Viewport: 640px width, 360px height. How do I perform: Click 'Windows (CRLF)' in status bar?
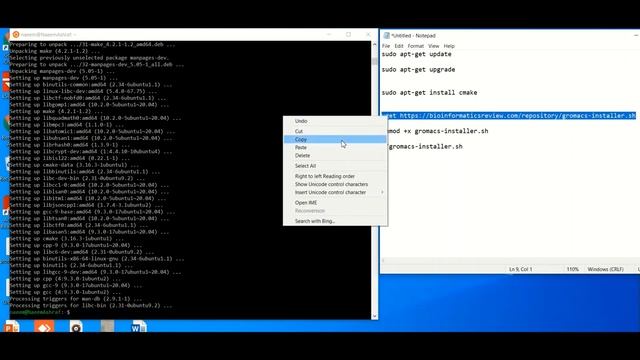[605, 269]
